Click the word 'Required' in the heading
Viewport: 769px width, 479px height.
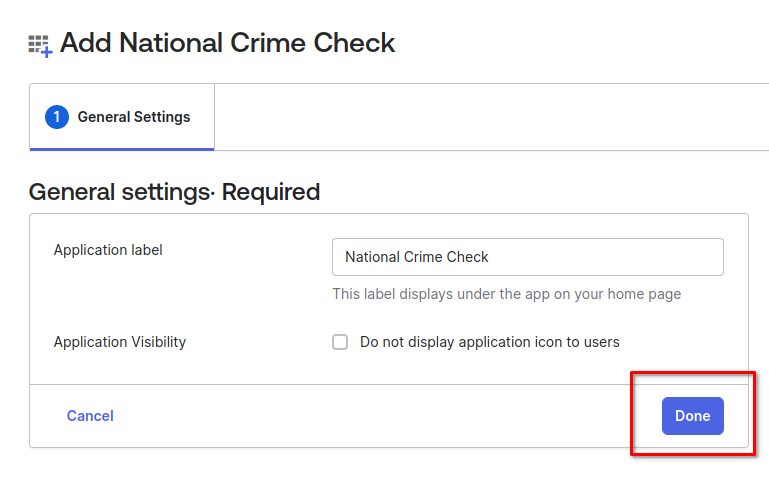[271, 192]
